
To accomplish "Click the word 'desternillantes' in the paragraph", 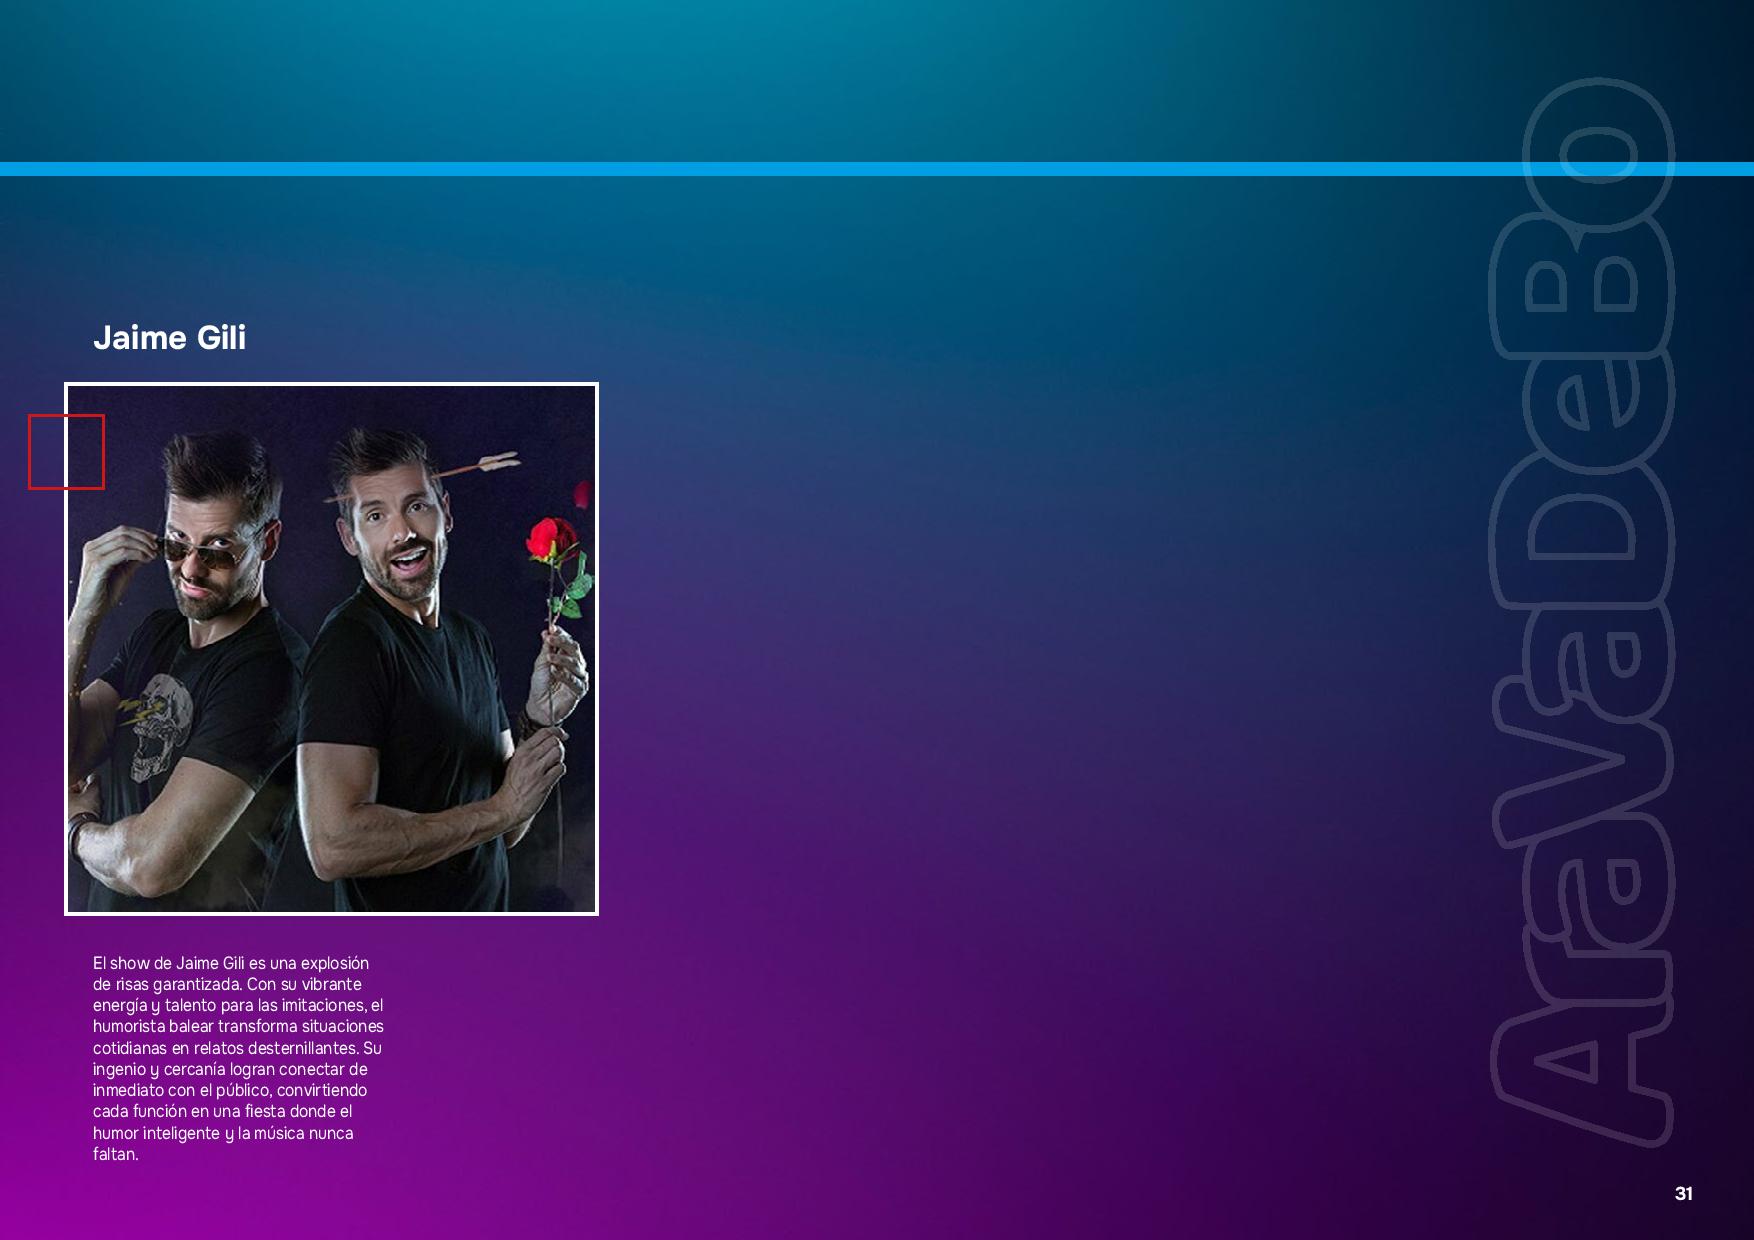I will [x=302, y=1048].
